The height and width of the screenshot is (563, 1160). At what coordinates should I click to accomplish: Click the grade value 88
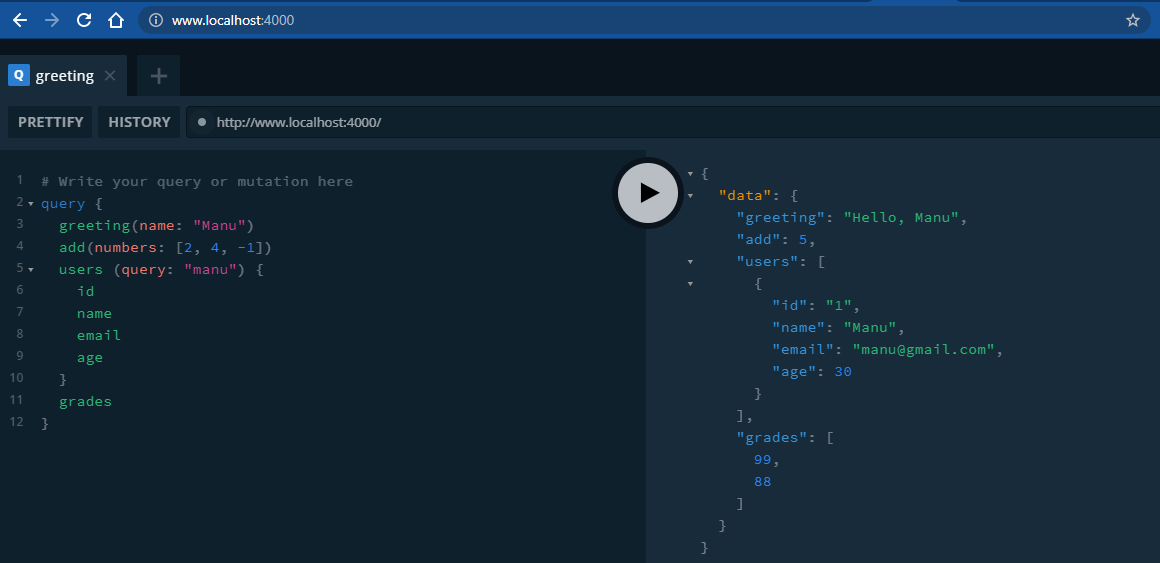coord(763,482)
